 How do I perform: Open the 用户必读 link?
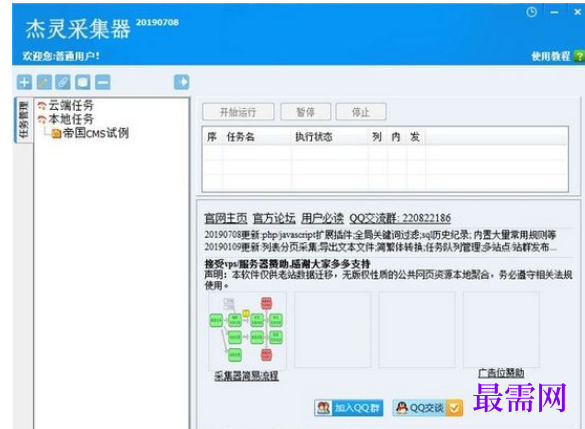(322, 218)
